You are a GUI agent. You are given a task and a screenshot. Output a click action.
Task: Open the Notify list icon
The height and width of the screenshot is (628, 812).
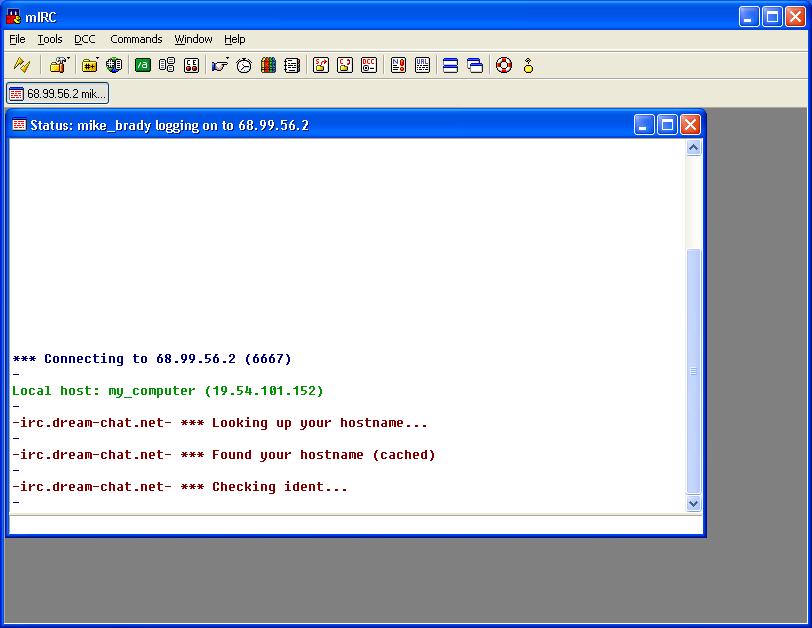click(x=398, y=65)
